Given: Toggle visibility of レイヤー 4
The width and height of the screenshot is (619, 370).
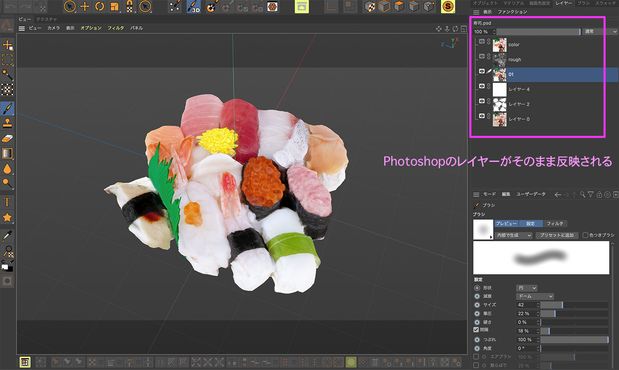Looking at the screenshot, I should [482, 86].
